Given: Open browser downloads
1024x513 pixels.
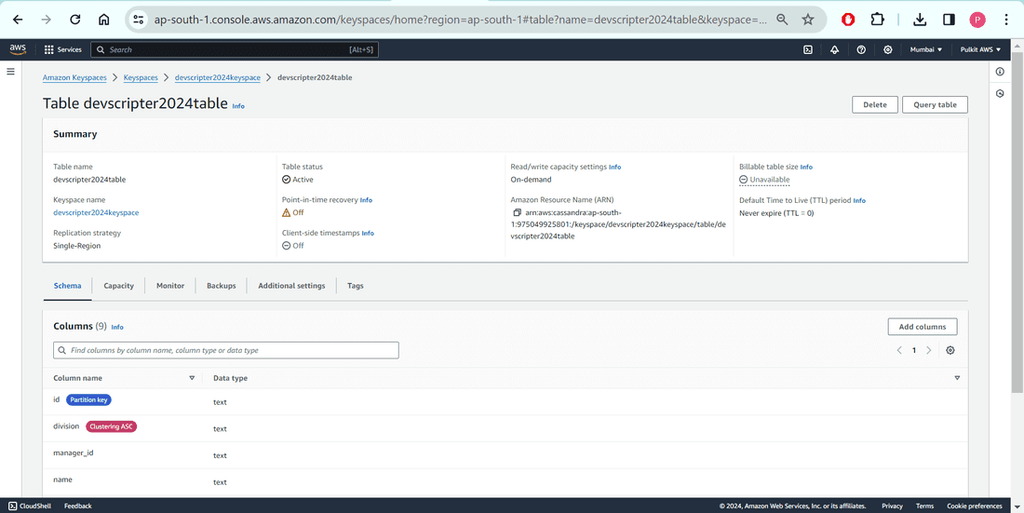Looking at the screenshot, I should [920, 20].
